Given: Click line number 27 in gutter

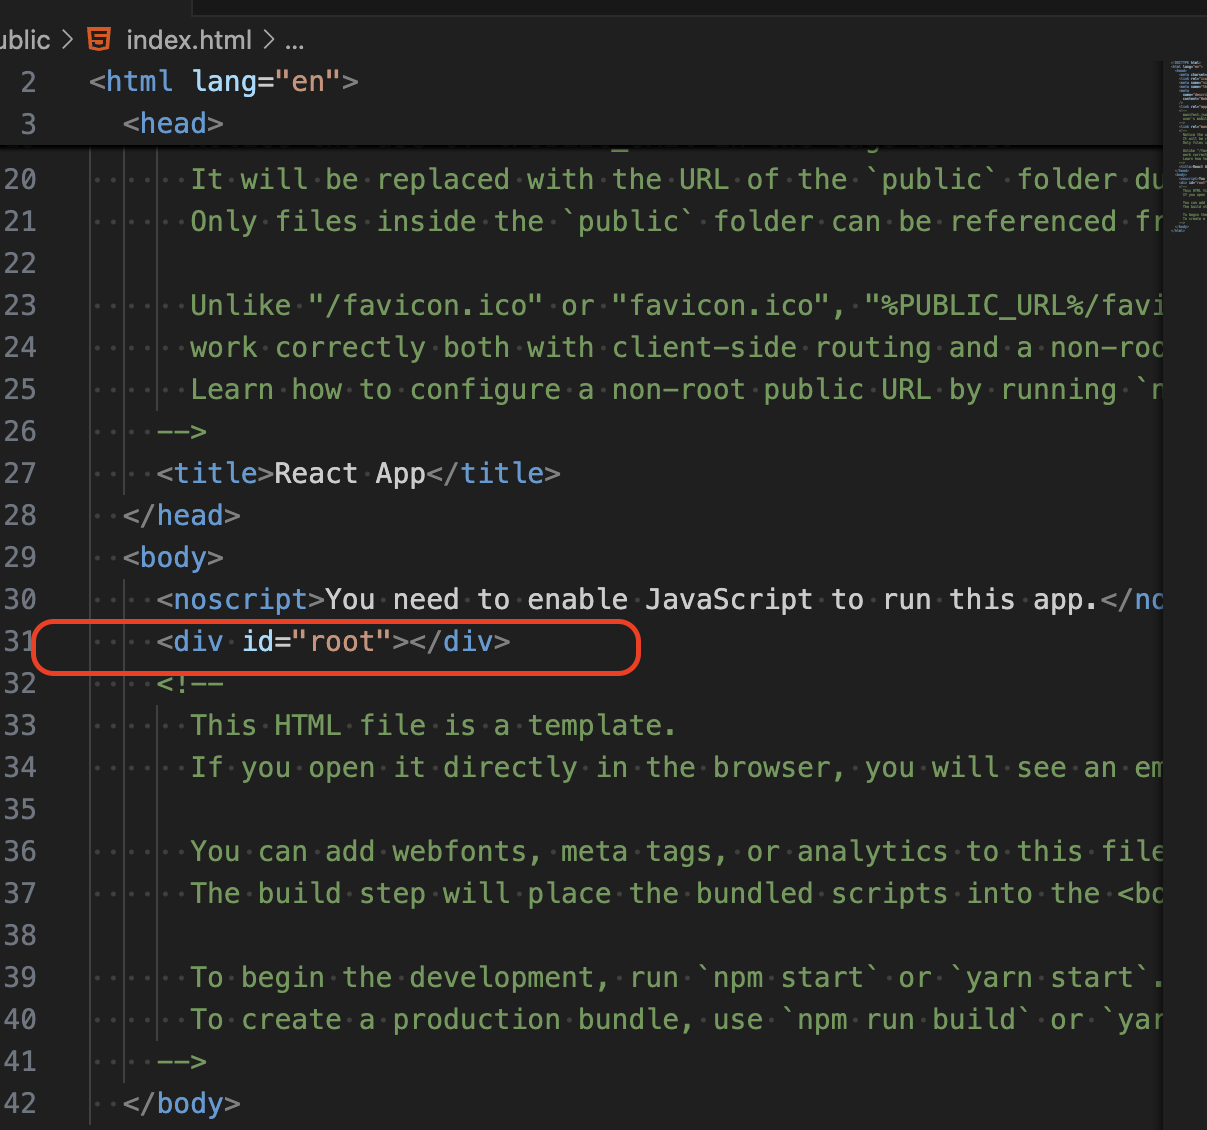Looking at the screenshot, I should click(20, 473).
